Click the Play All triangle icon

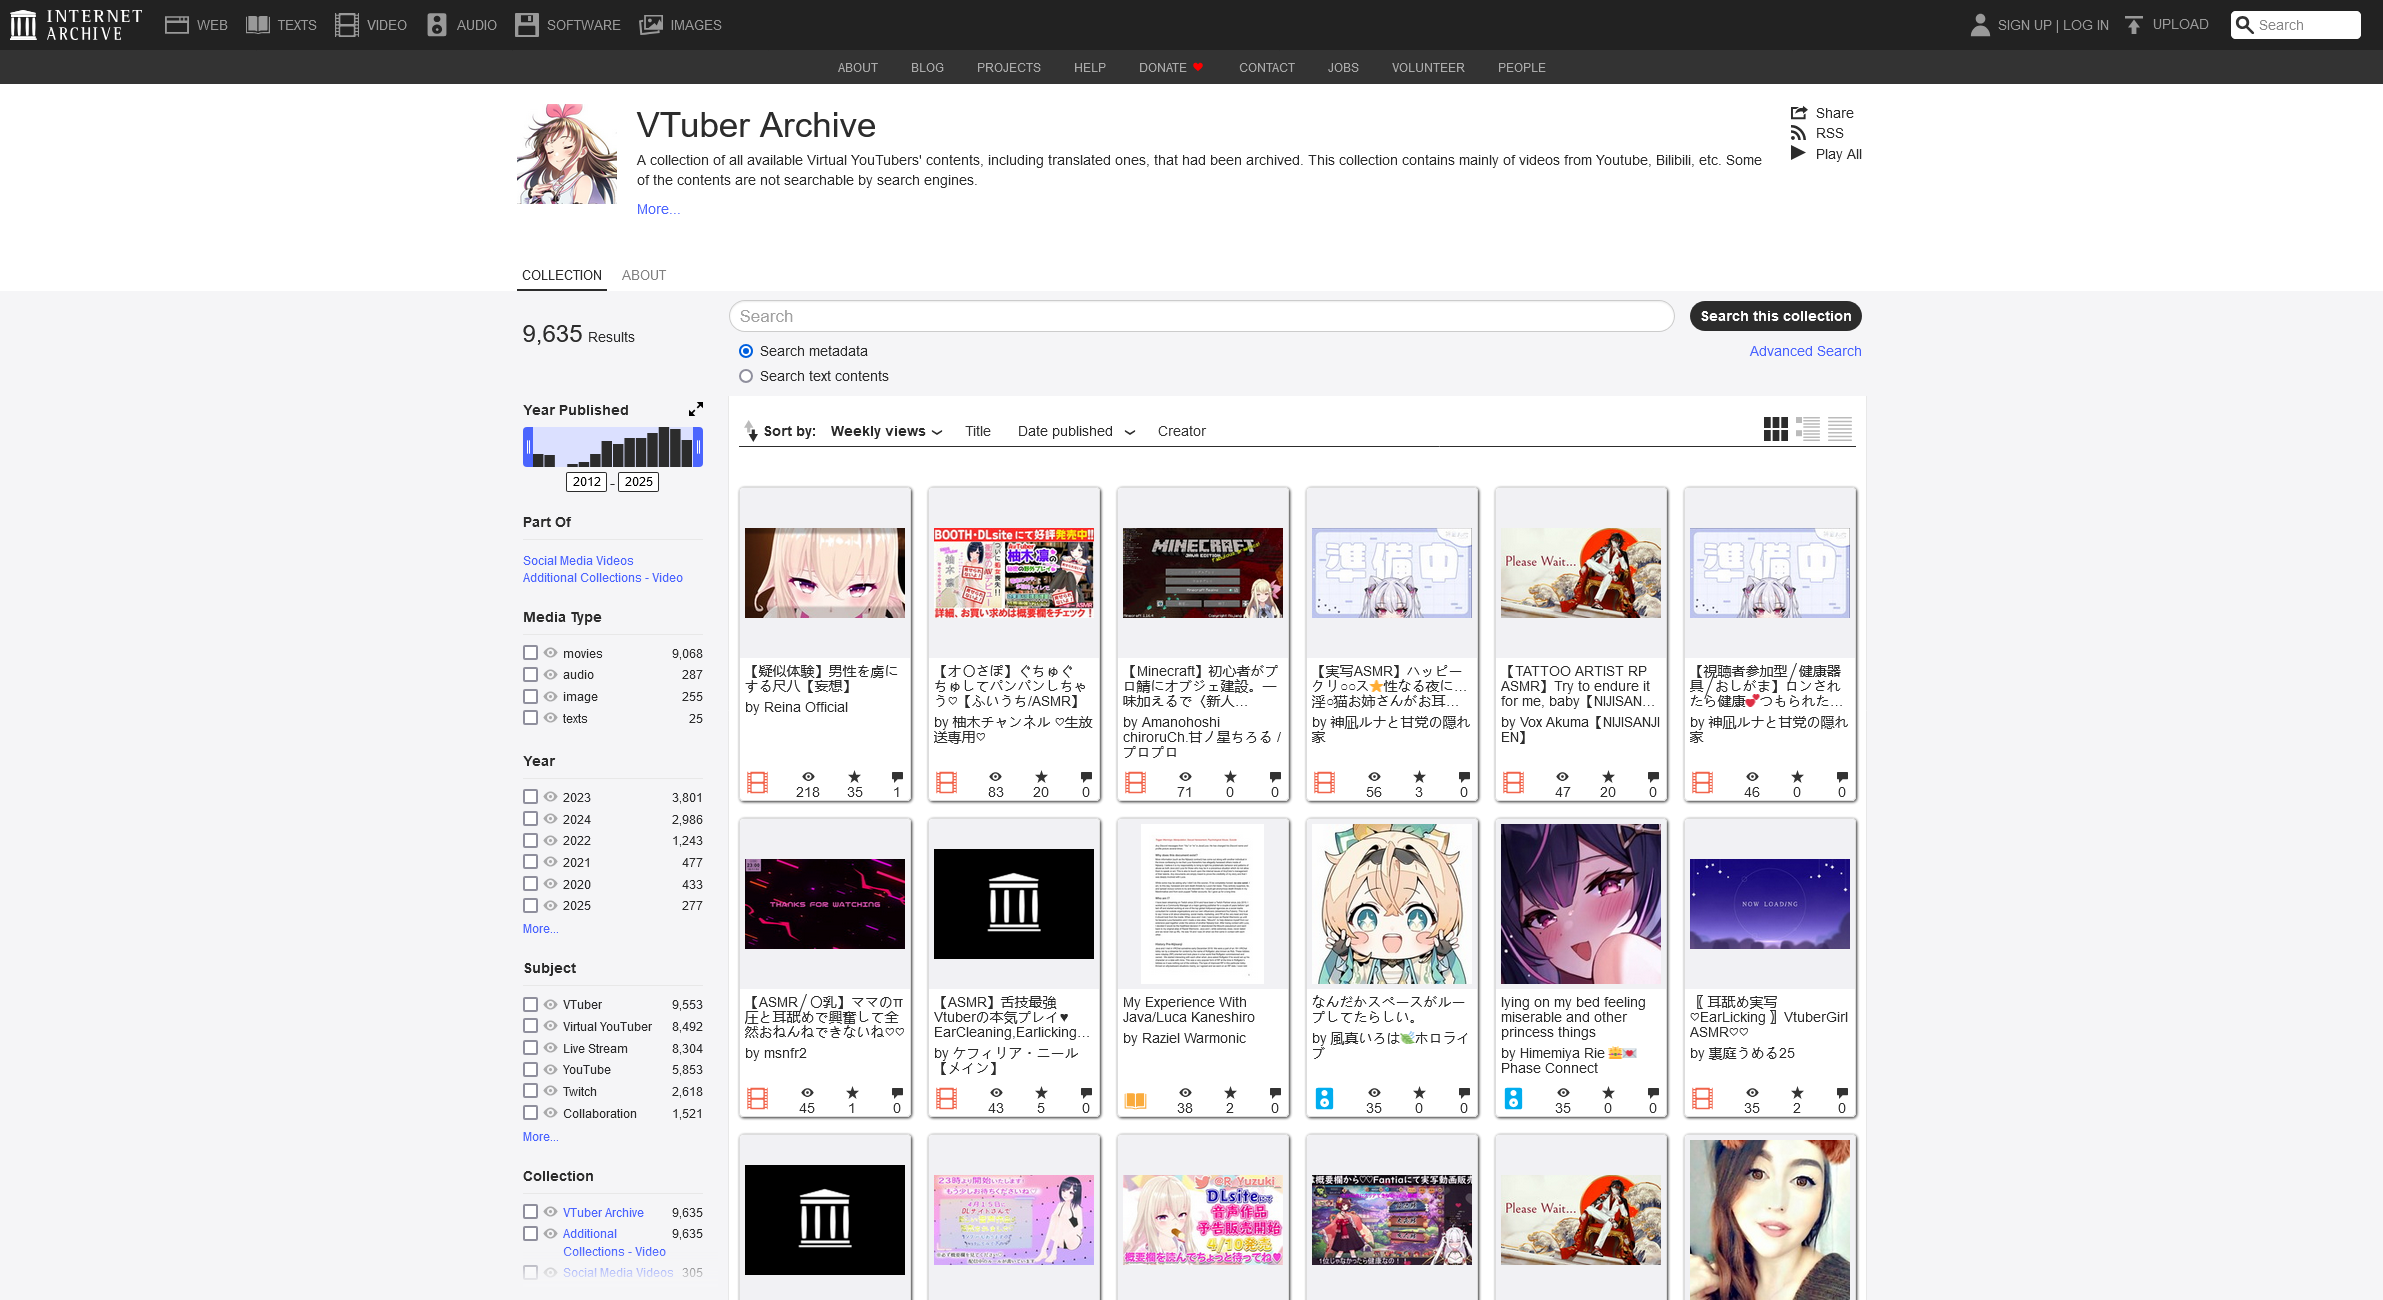[1798, 153]
